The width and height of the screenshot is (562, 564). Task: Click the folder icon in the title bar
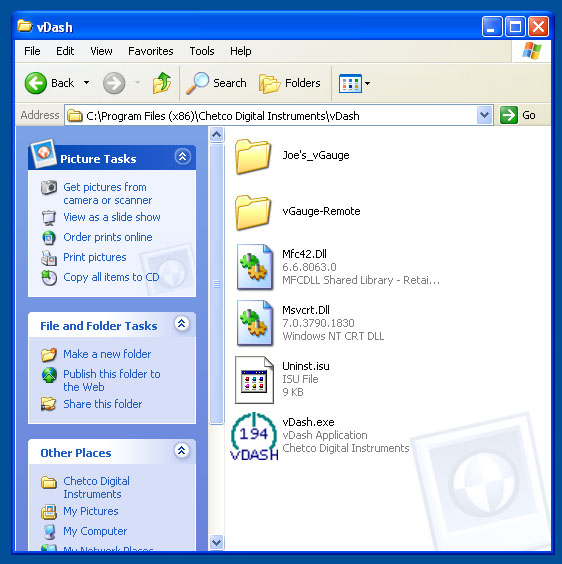[24, 26]
